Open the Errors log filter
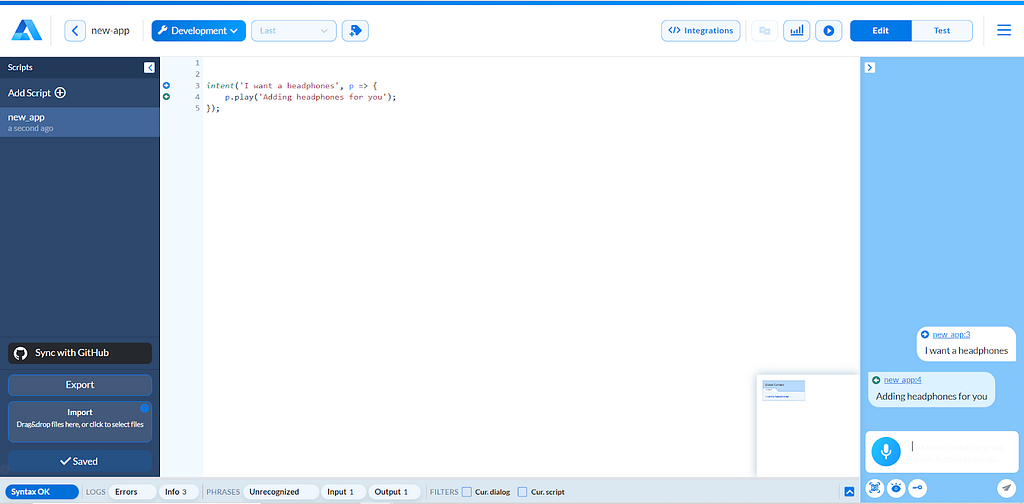This screenshot has width=1024, height=504. point(132,492)
